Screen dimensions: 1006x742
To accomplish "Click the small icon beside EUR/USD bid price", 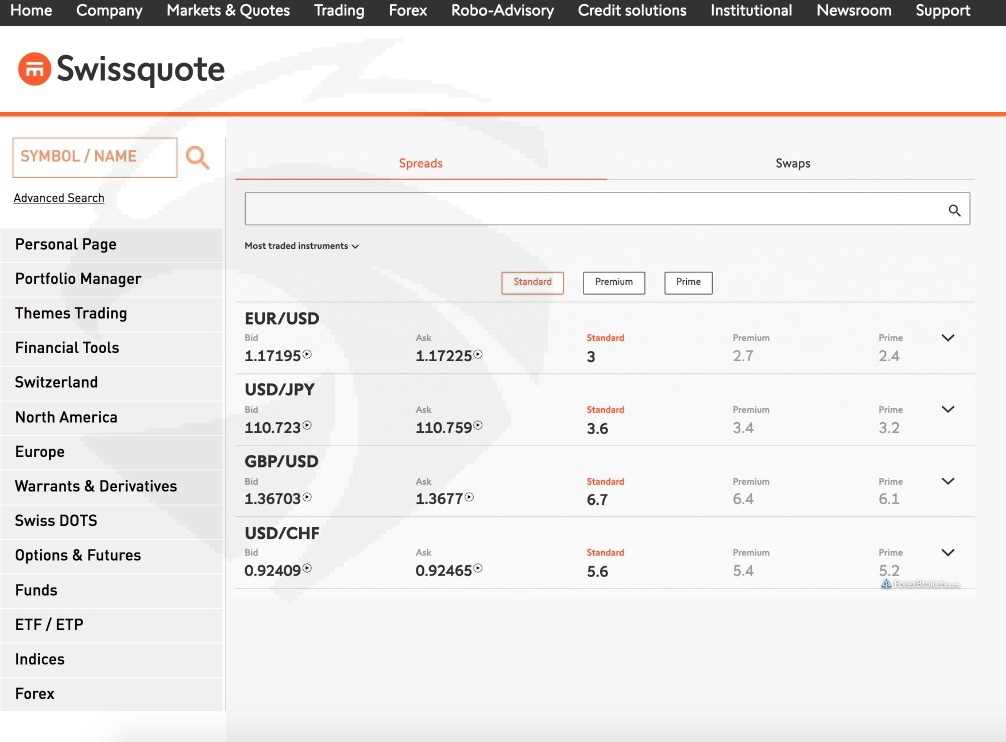I will (x=307, y=355).
